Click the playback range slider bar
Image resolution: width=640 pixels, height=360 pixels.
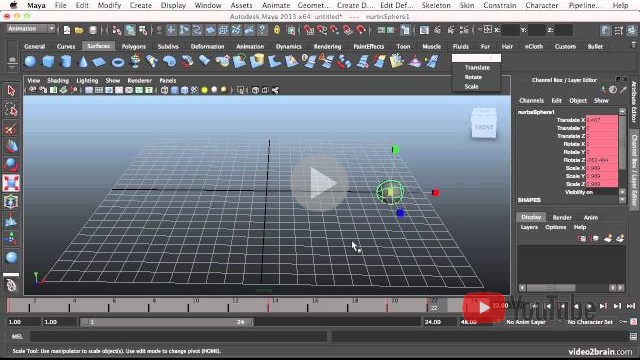point(167,322)
